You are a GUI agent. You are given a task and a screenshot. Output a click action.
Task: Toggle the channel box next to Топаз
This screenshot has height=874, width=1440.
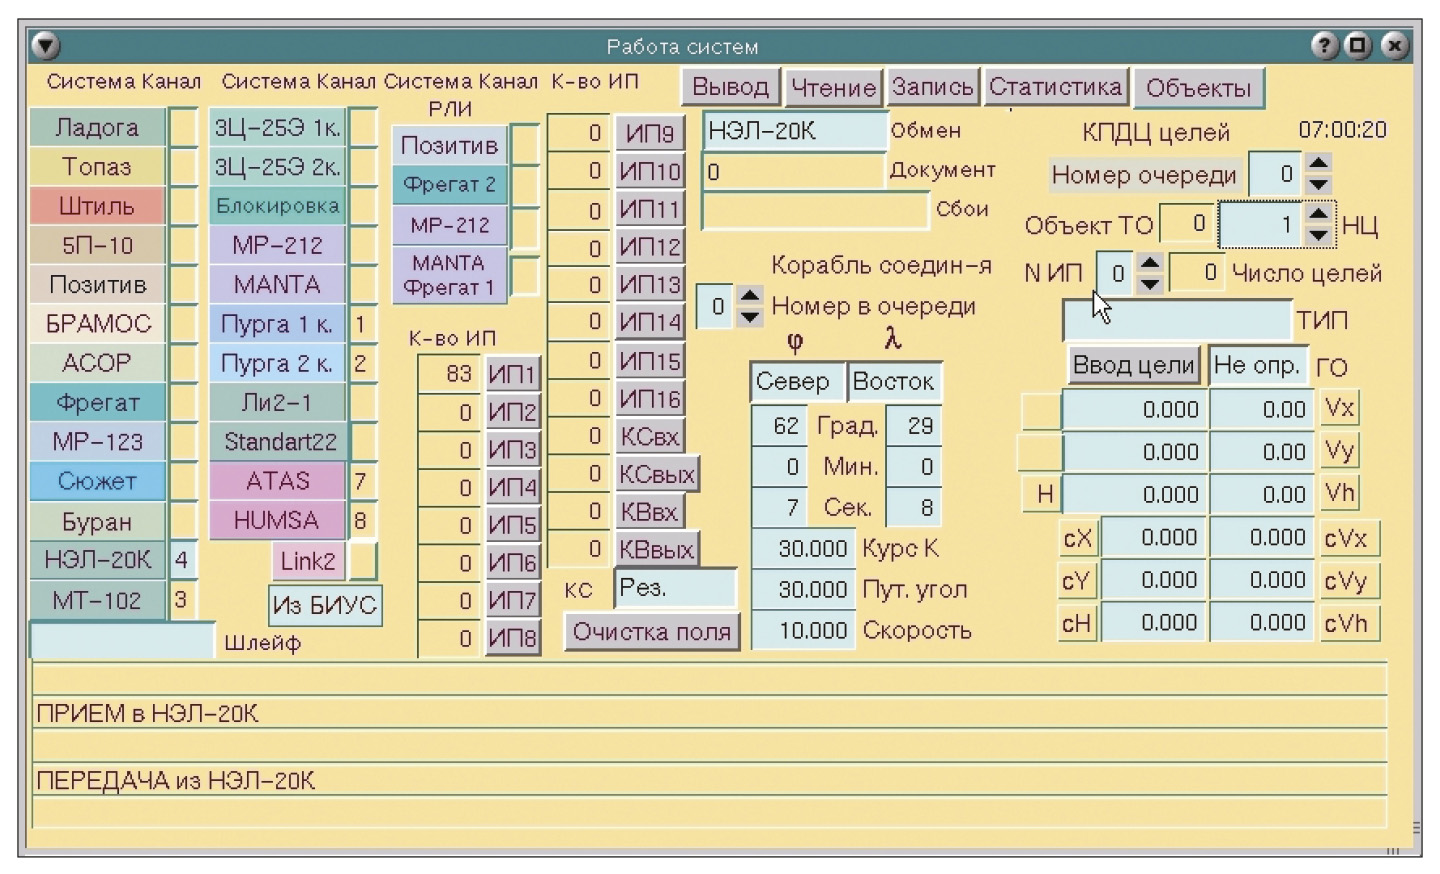coord(183,167)
